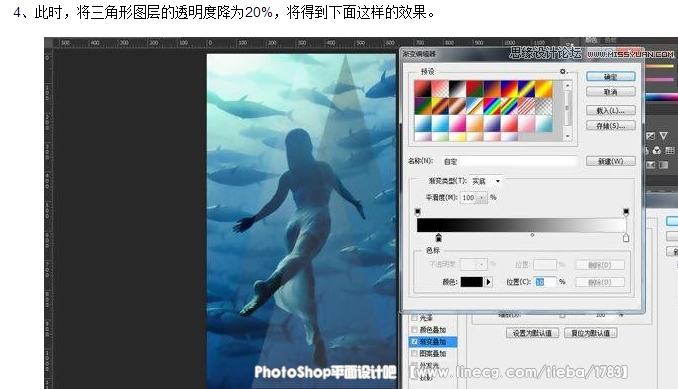Open the 平滑度 slider popup arrow
Image resolution: width=678 pixels, height=389 pixels.
[x=482, y=198]
